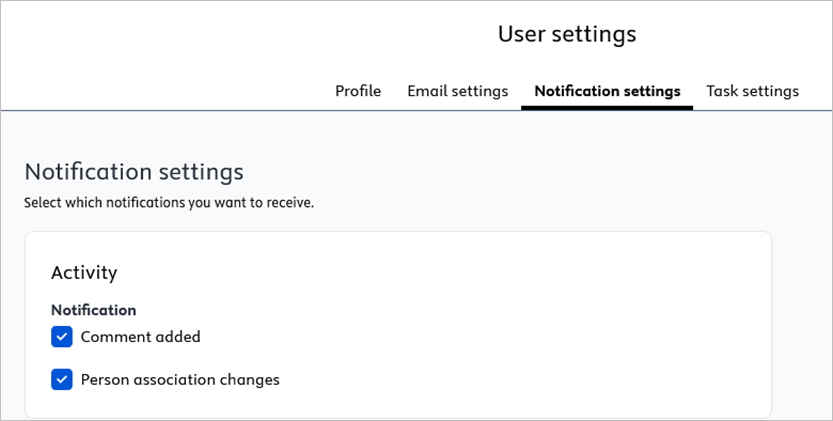Go to the Task settings tab
833x421 pixels.
pos(752,91)
